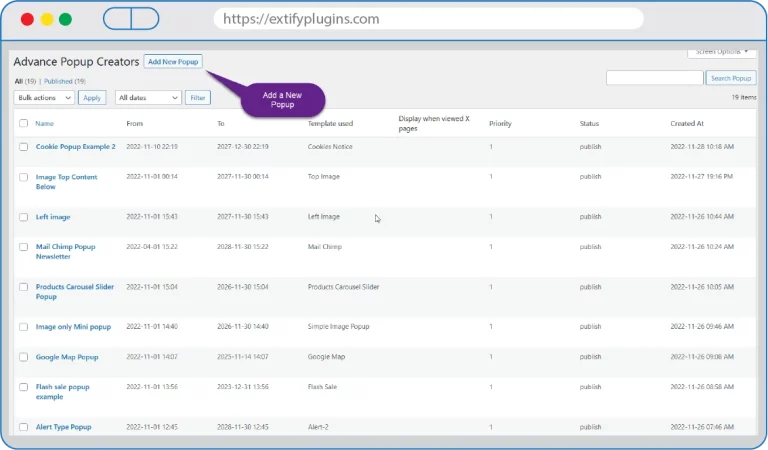768x450 pixels.
Task: Click the Filter button
Action: point(197,98)
